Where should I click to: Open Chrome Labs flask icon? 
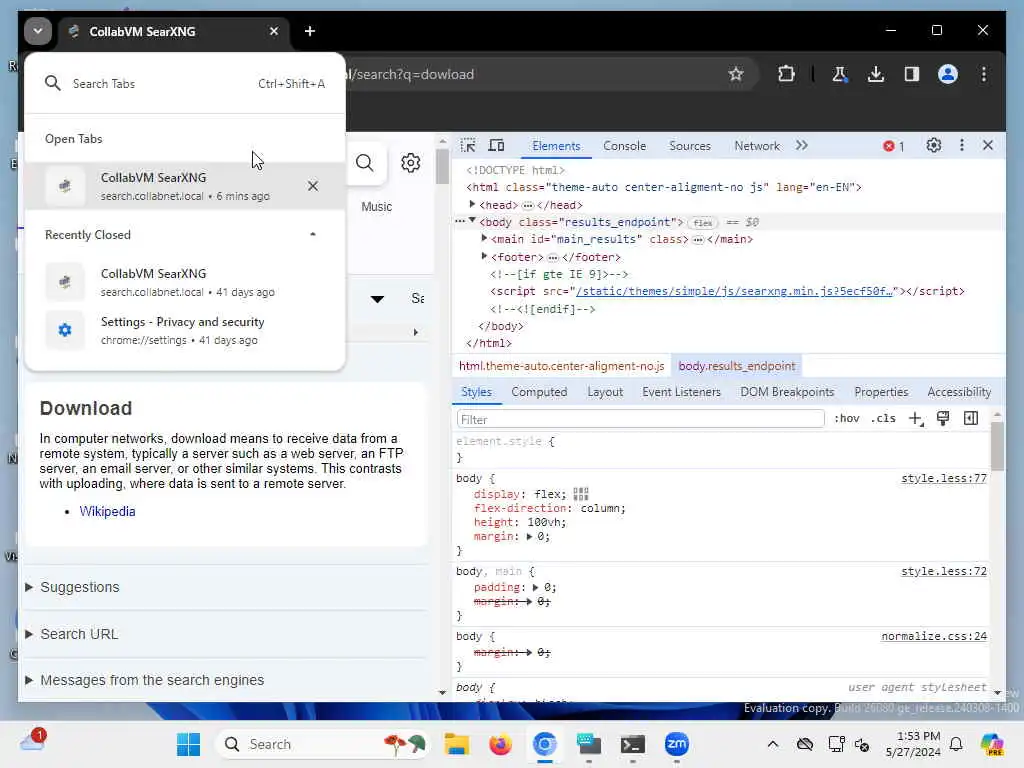pos(840,74)
